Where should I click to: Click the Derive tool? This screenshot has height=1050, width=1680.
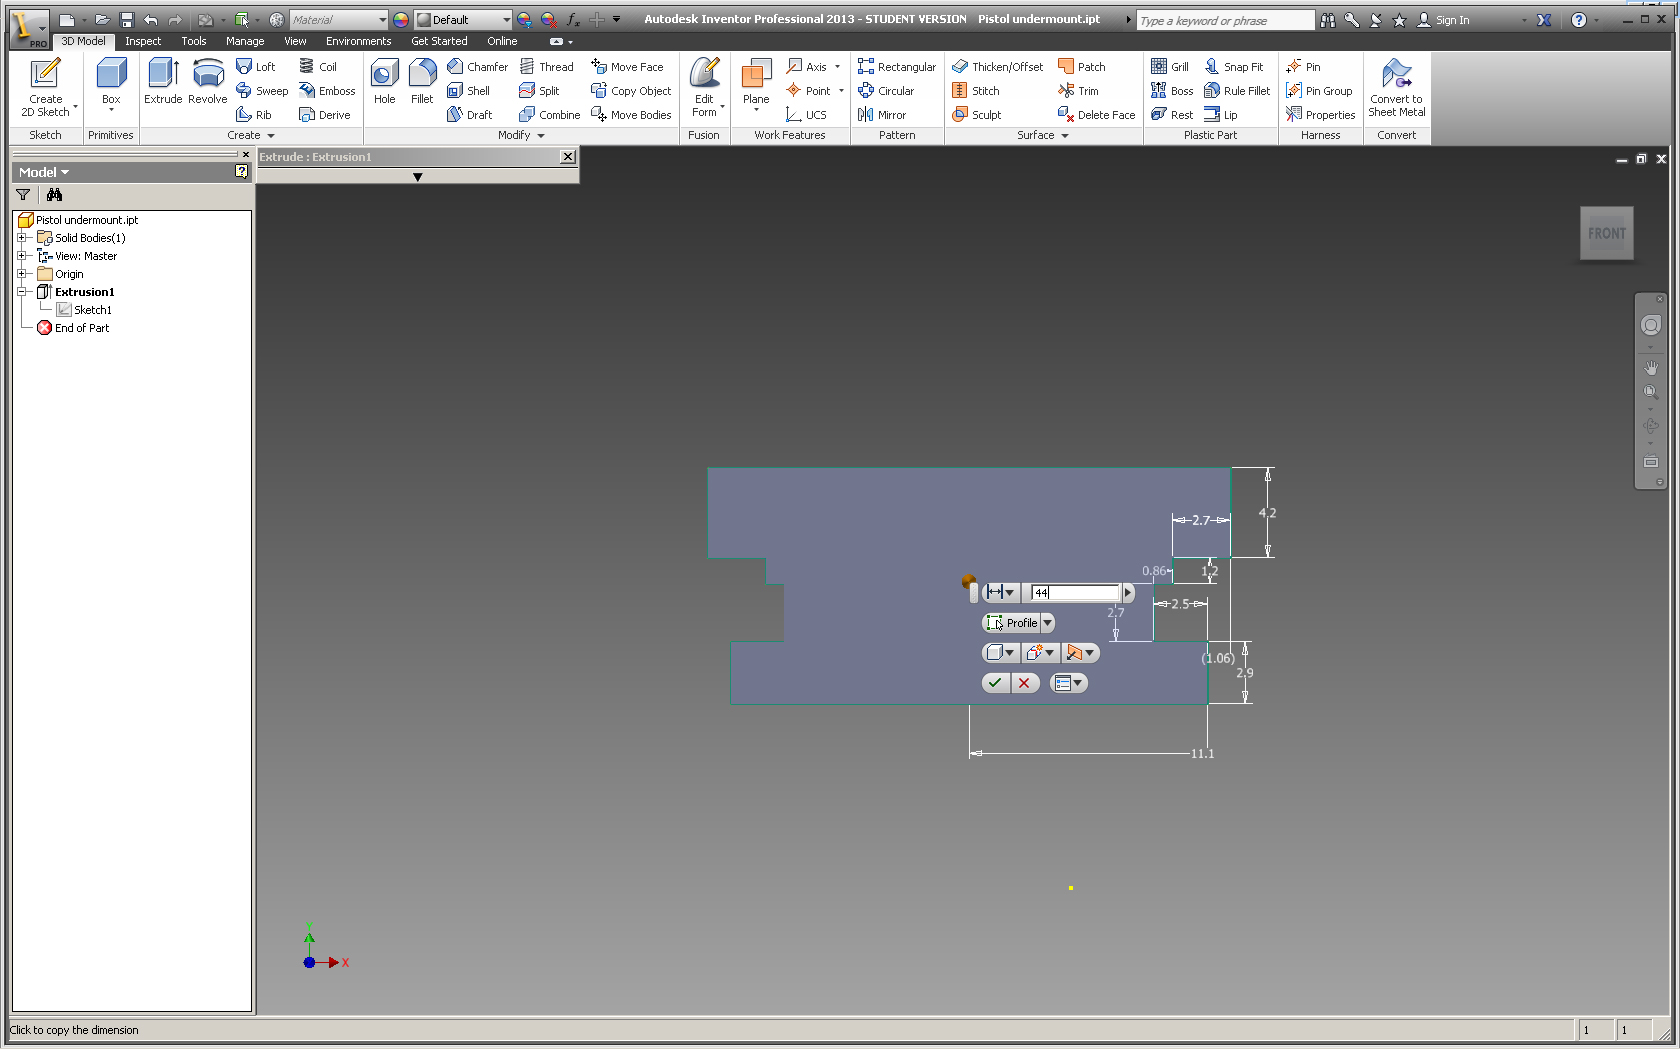[325, 115]
